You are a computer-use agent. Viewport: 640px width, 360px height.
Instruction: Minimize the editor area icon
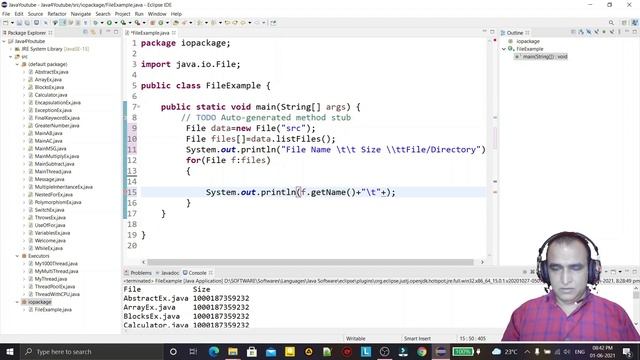coord(484,32)
